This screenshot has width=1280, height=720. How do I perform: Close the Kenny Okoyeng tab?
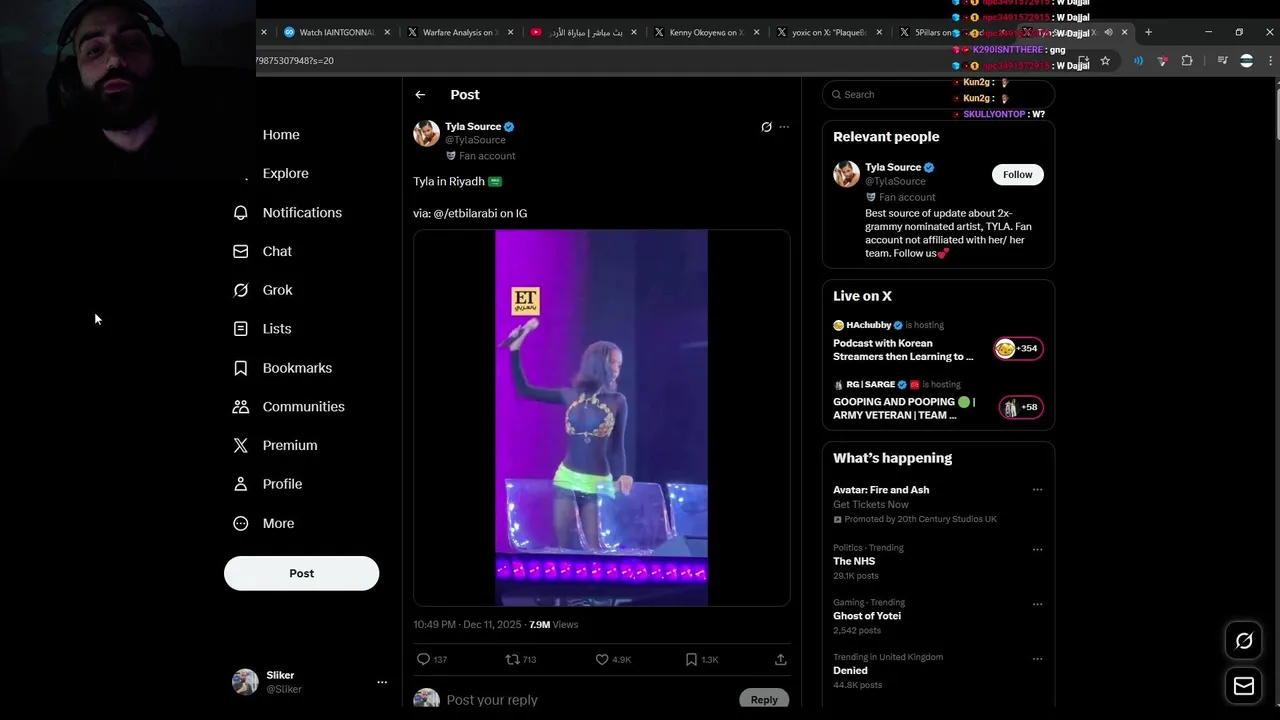click(756, 33)
